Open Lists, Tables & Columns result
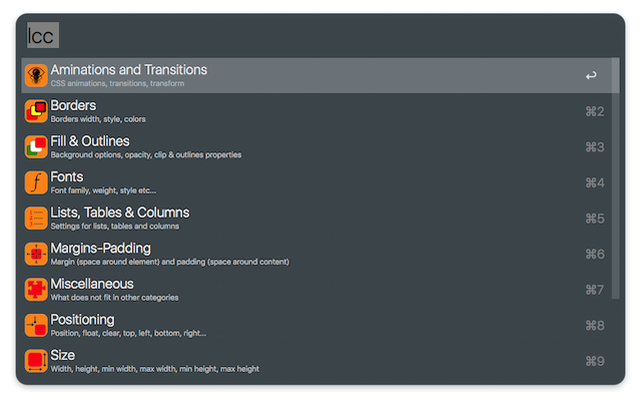The image size is (640, 402). point(120,212)
